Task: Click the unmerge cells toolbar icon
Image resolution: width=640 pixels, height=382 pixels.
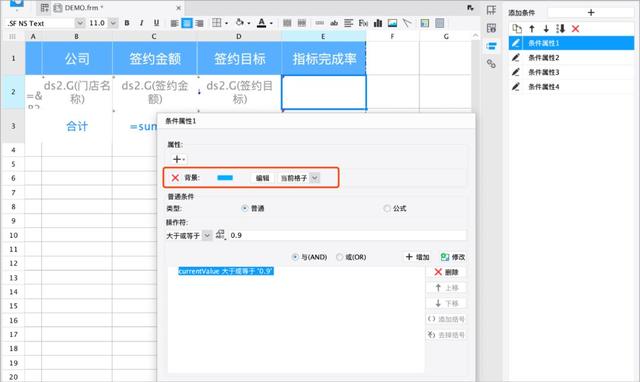Action: (302, 23)
